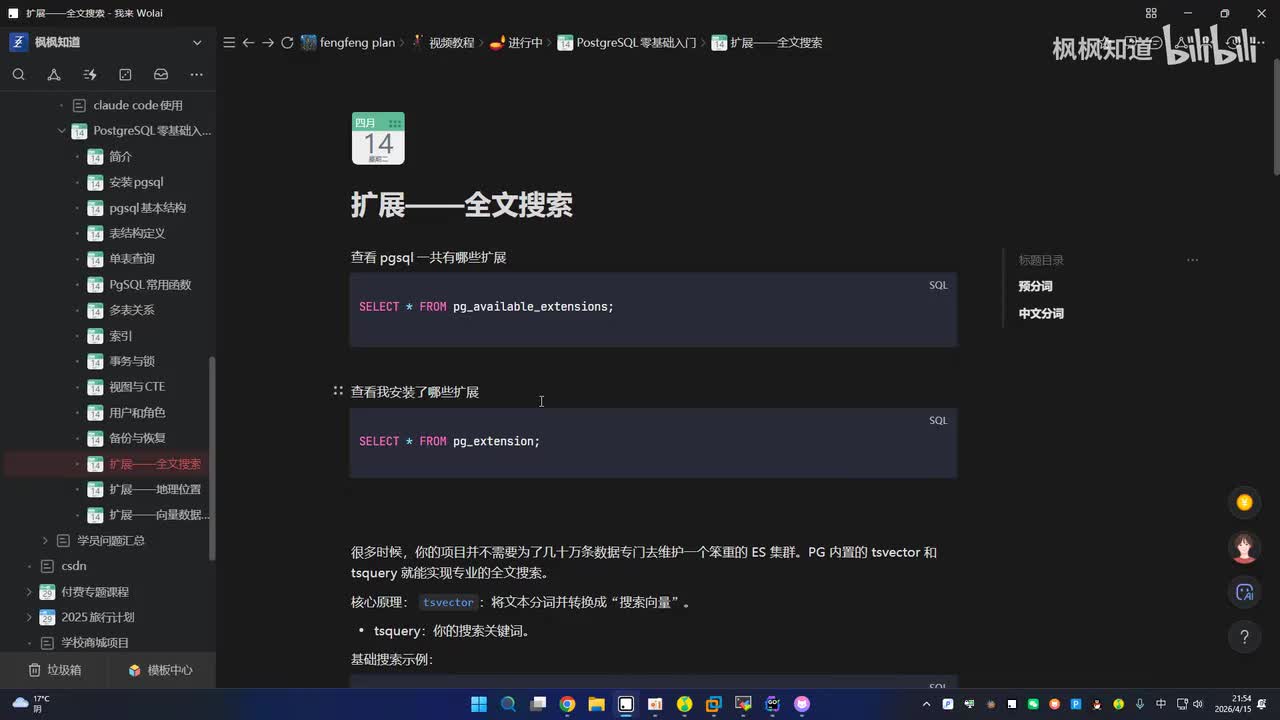
Task: Jump to 预分词 in outline
Action: point(1035,286)
